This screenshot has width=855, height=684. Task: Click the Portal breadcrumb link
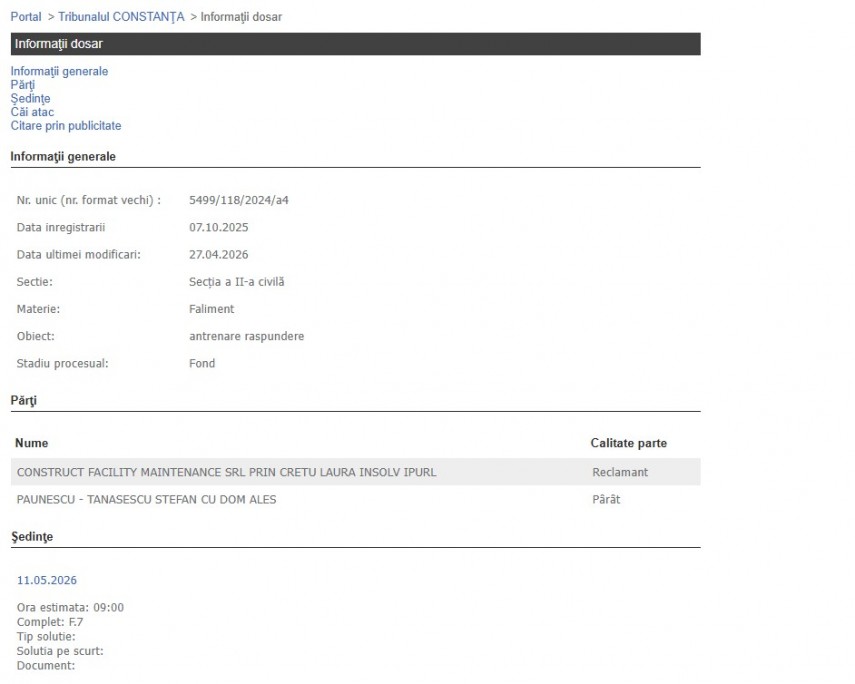pos(26,17)
